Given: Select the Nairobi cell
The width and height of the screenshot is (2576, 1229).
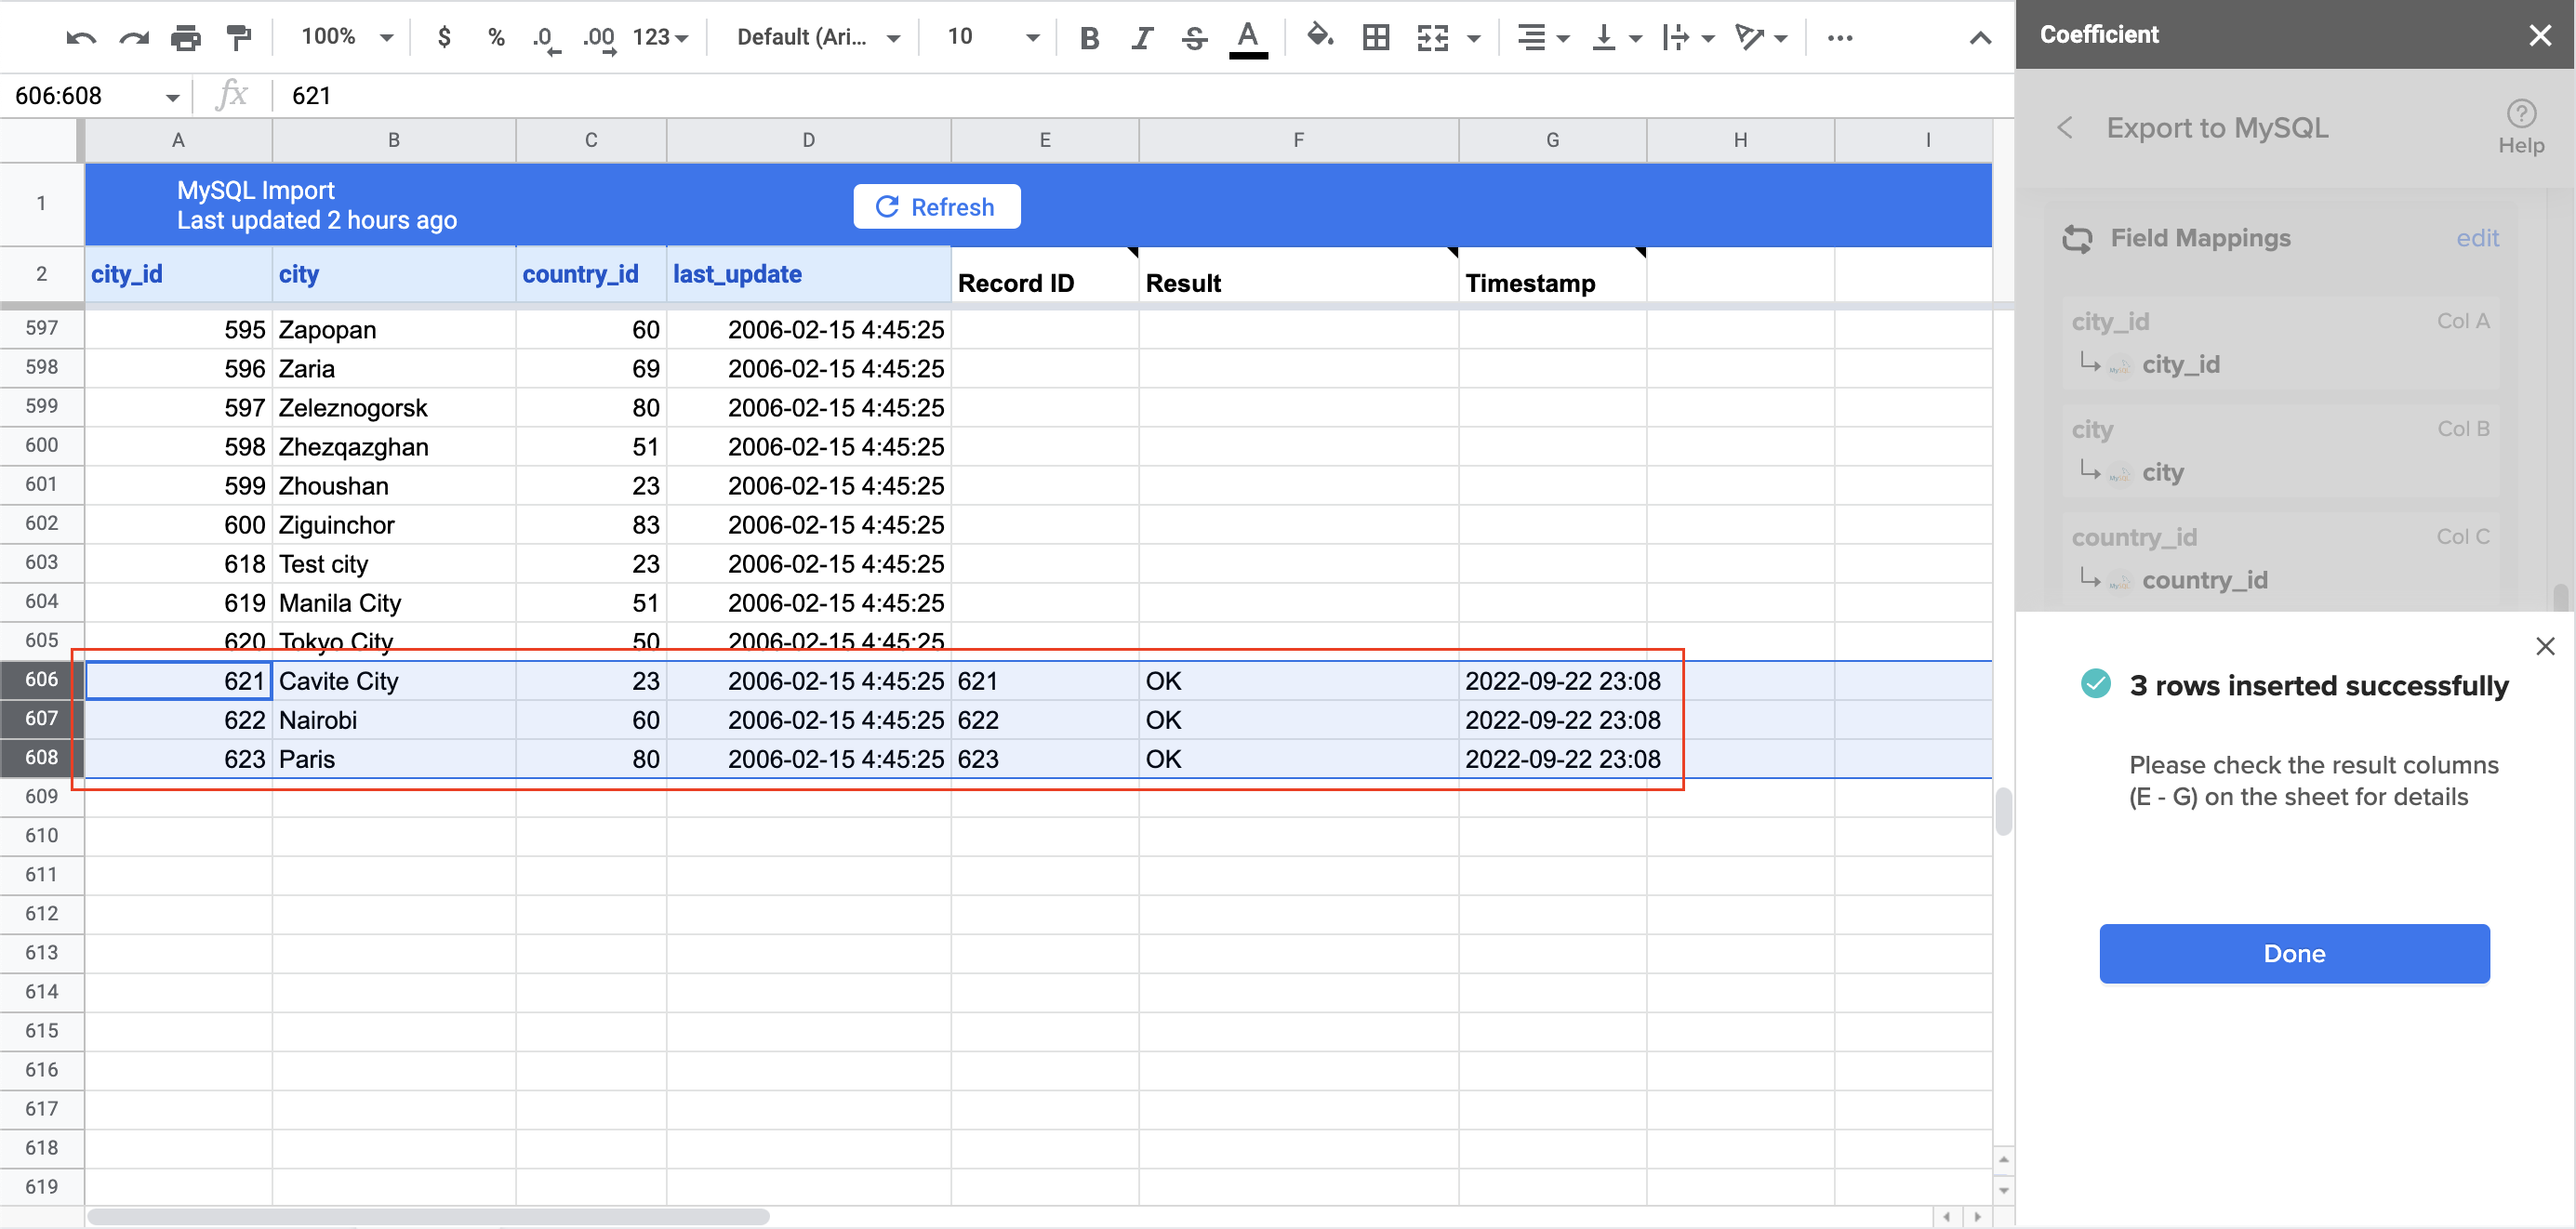Looking at the screenshot, I should tap(394, 720).
